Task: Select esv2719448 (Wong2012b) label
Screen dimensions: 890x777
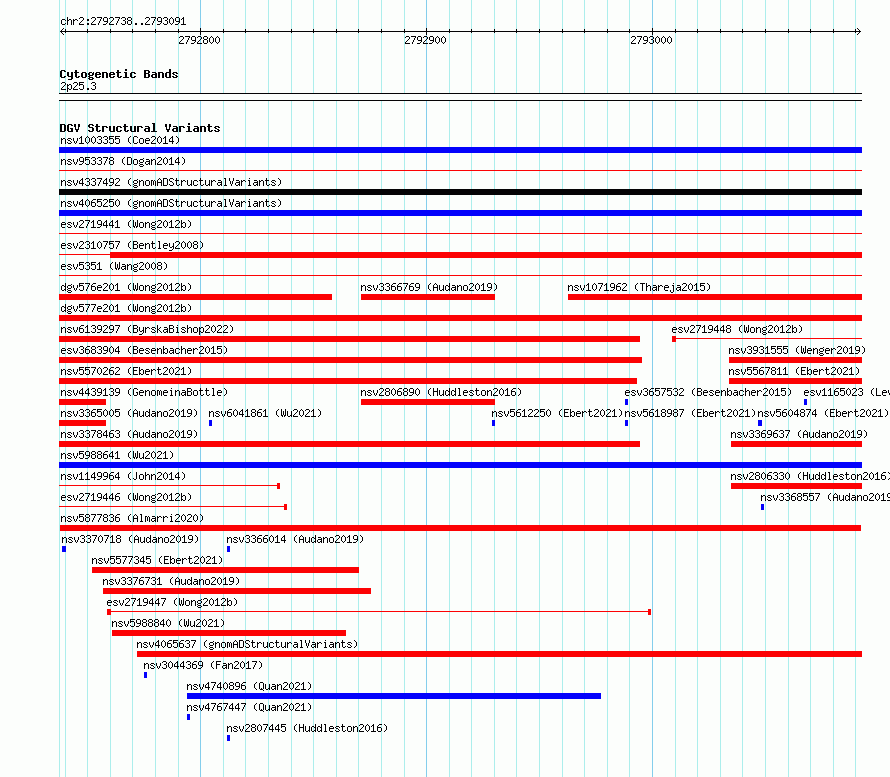Action: tap(737, 329)
